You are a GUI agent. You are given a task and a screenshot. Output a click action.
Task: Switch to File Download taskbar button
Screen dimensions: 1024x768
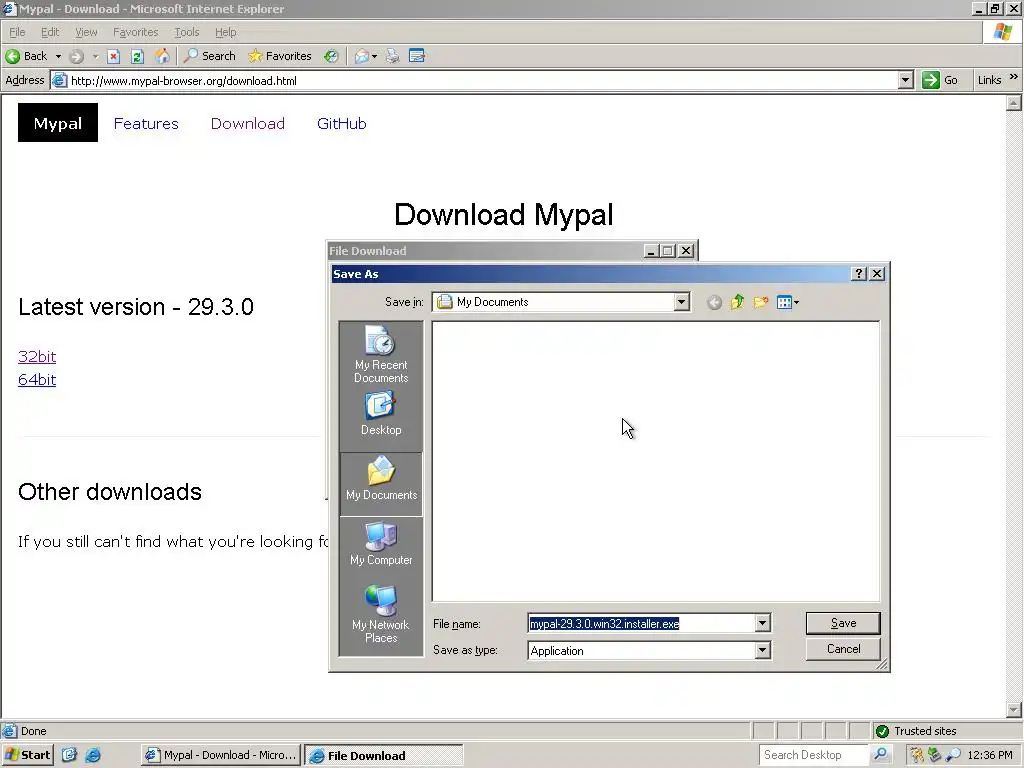pos(384,755)
